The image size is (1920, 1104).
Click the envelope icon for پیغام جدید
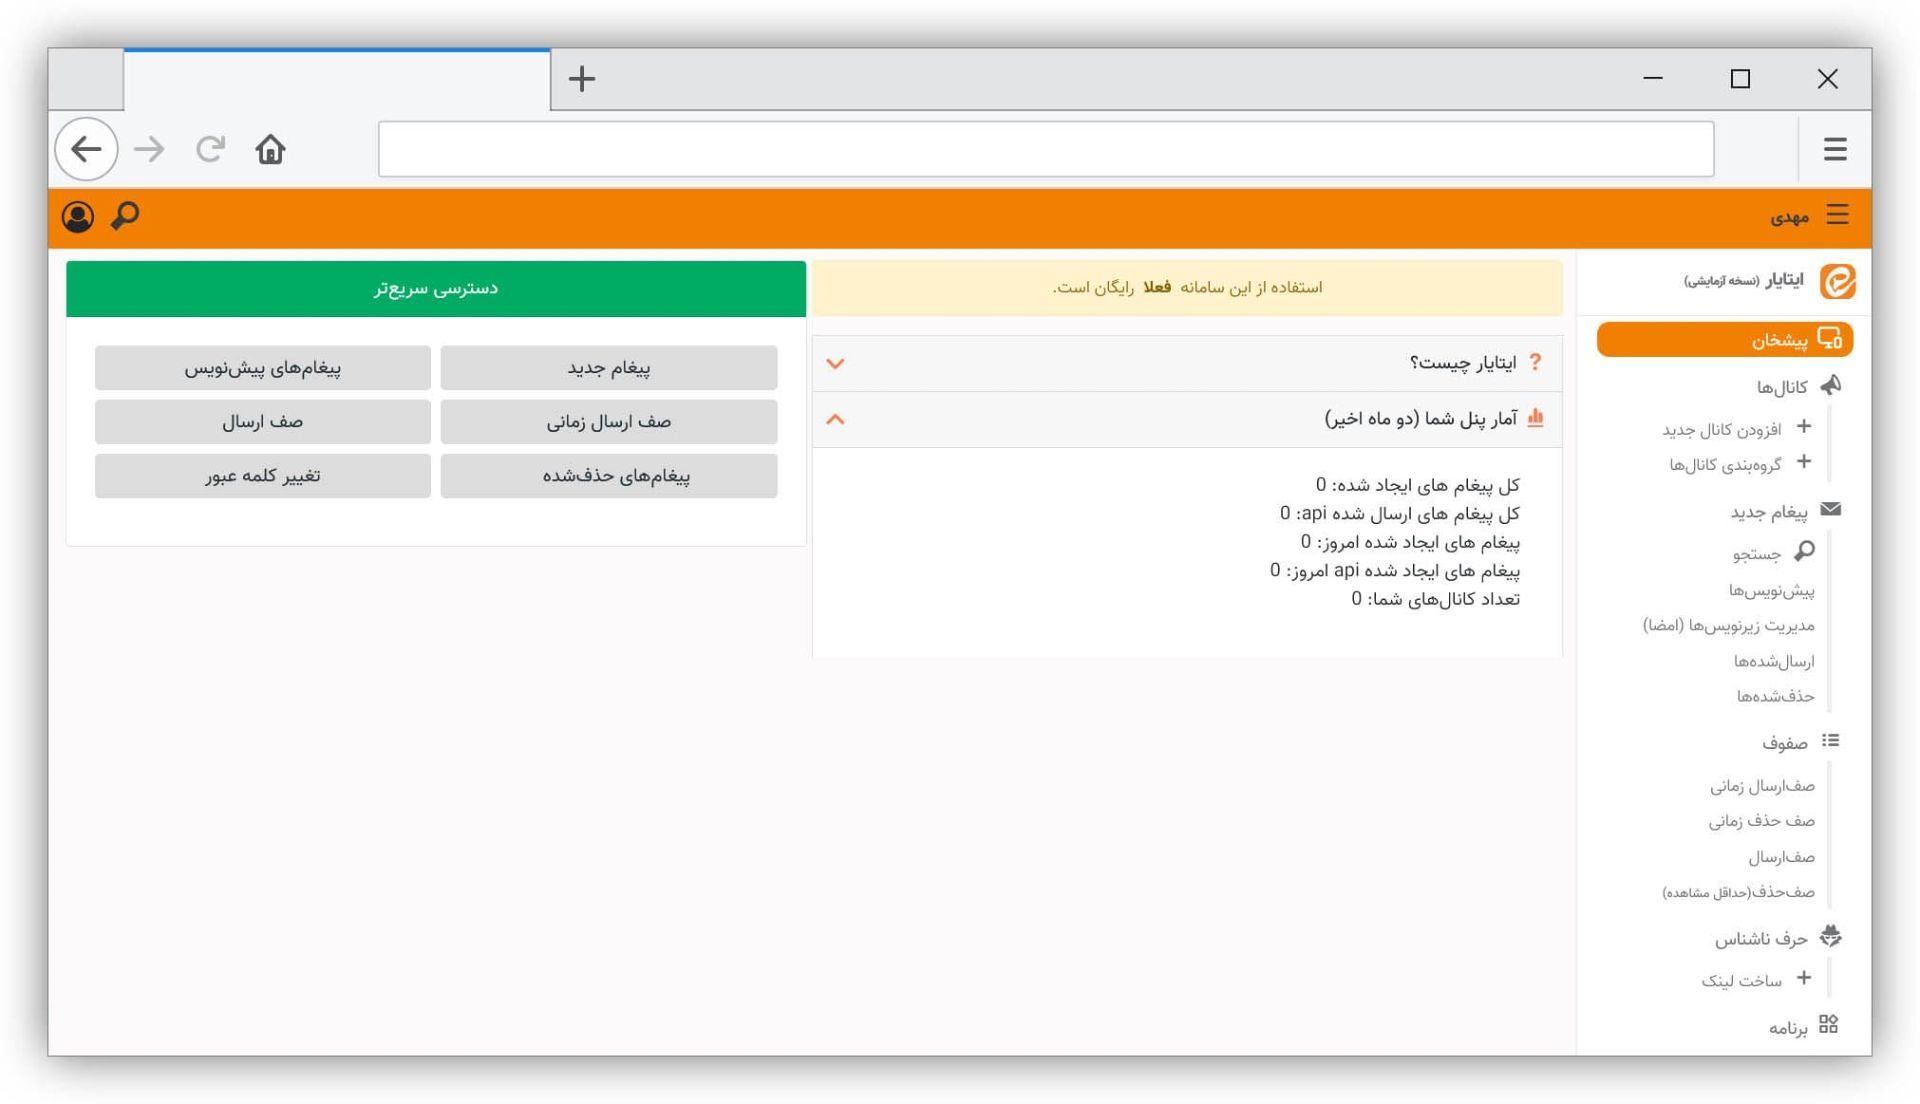(x=1830, y=510)
